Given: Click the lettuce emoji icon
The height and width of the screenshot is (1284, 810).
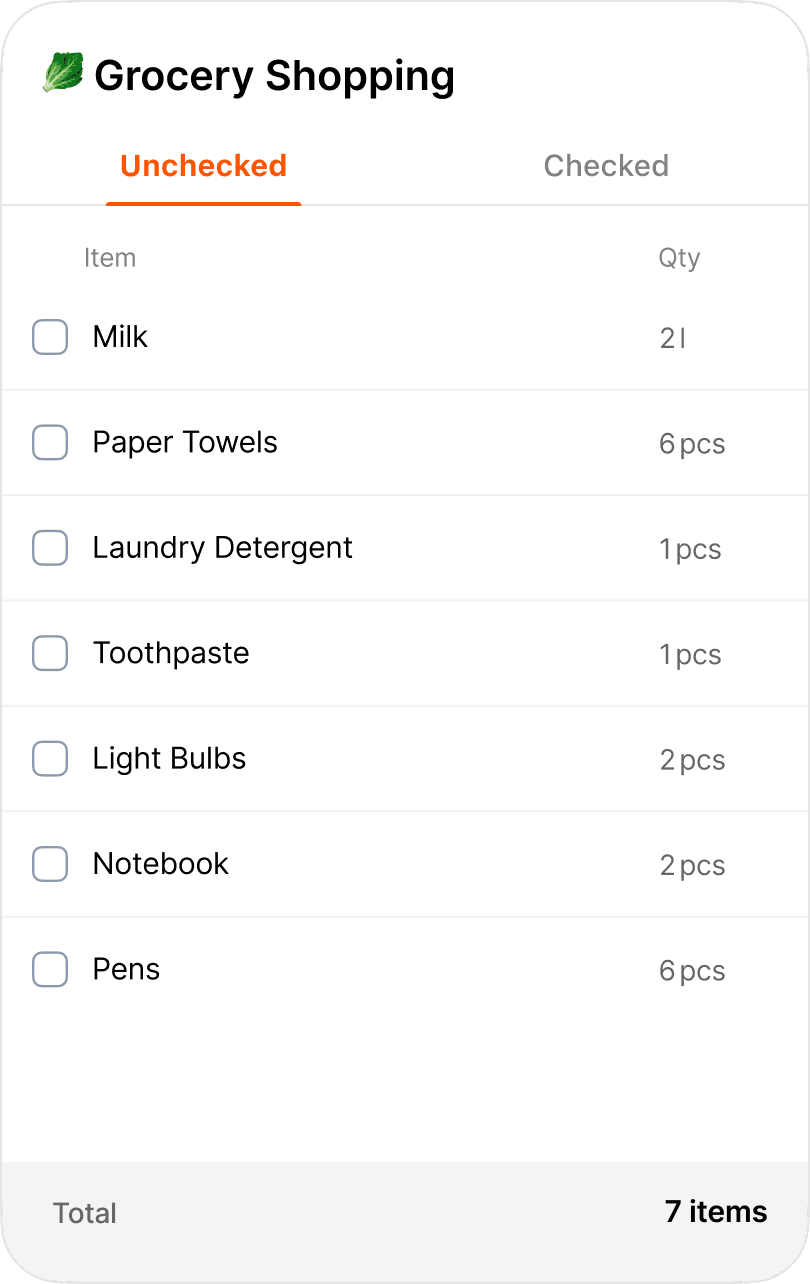Looking at the screenshot, I should (62, 73).
